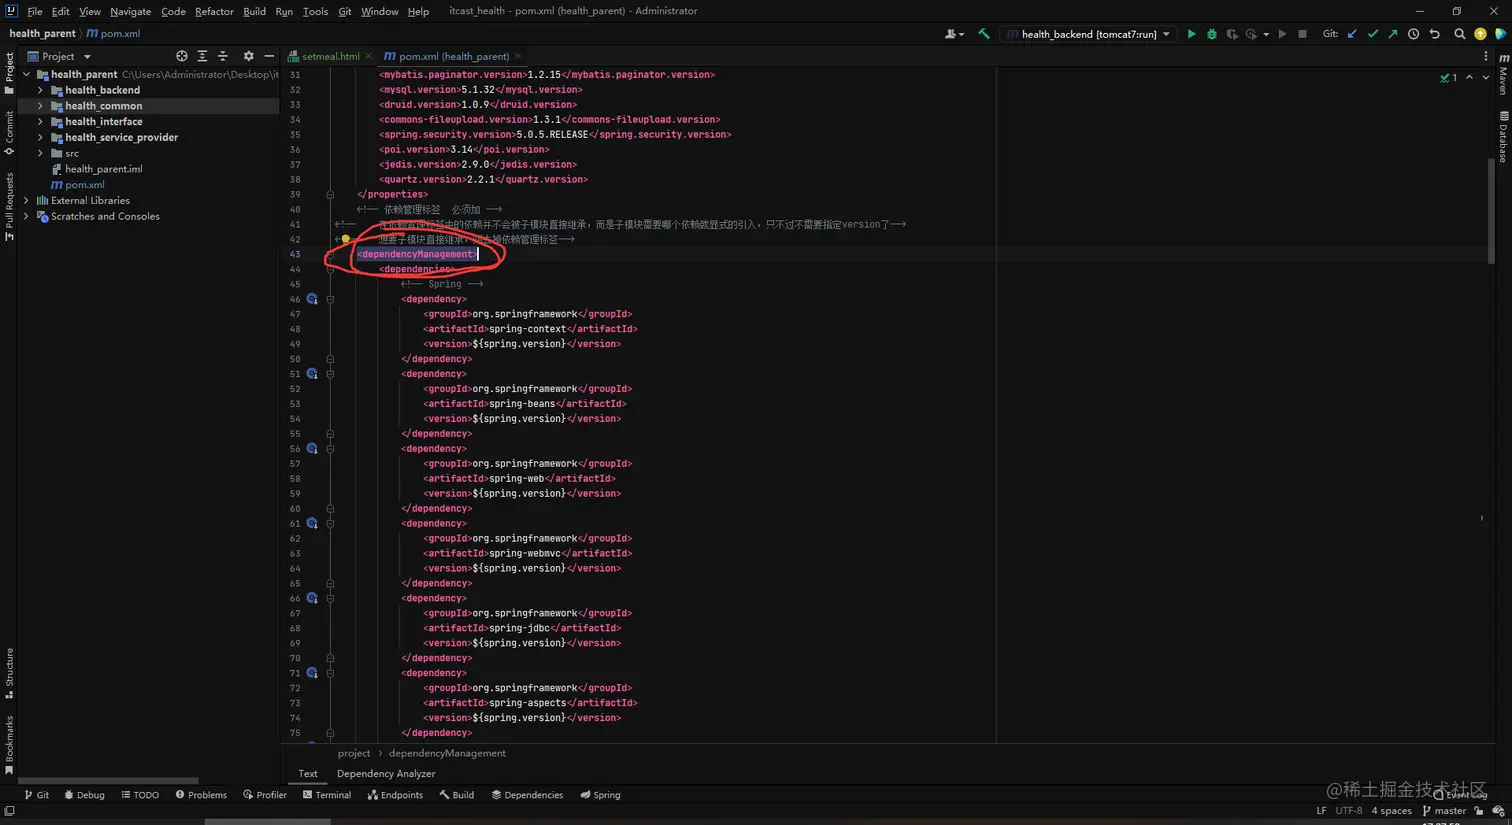Image resolution: width=1512 pixels, height=825 pixels.
Task: Open editor tabs more-options menu
Action: pyautogui.click(x=1486, y=56)
